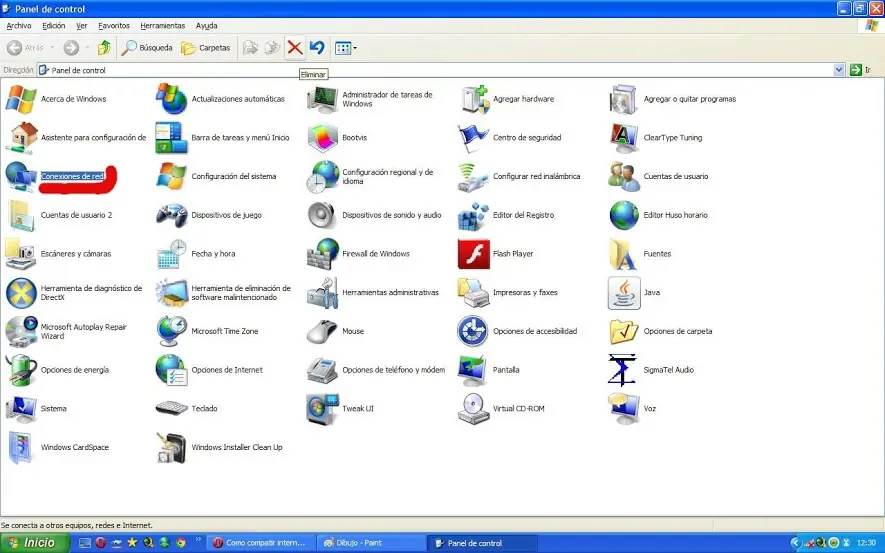This screenshot has width=885, height=553.
Task: Click the Búsqueda toolbar button
Action: pyautogui.click(x=147, y=48)
